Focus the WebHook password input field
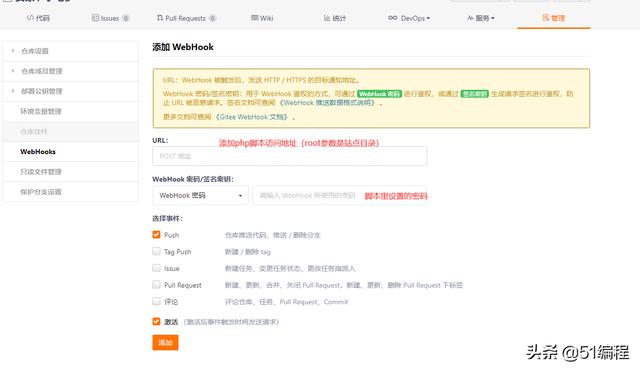The height and width of the screenshot is (371, 640). pos(340,195)
